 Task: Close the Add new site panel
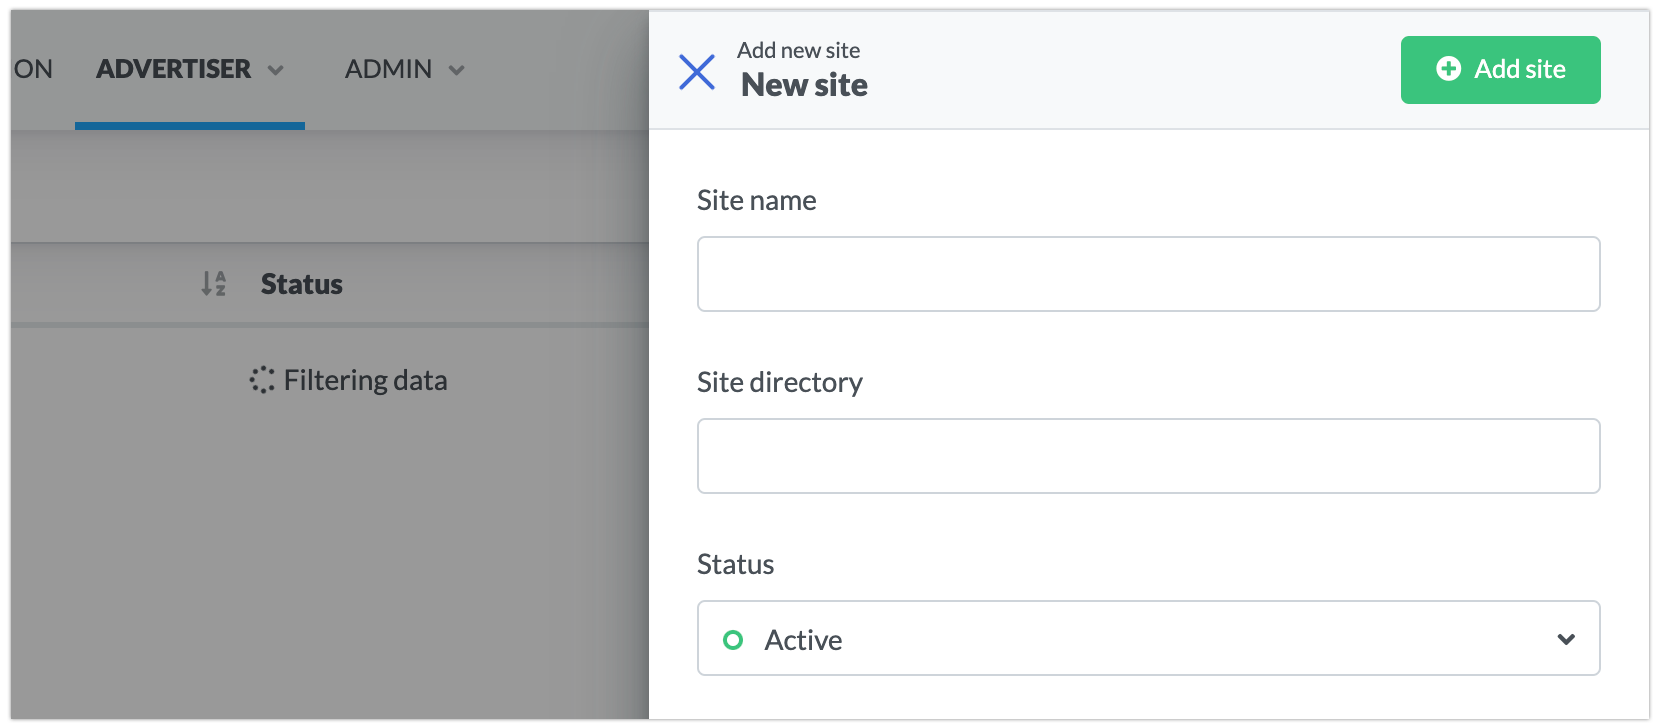coord(697,72)
